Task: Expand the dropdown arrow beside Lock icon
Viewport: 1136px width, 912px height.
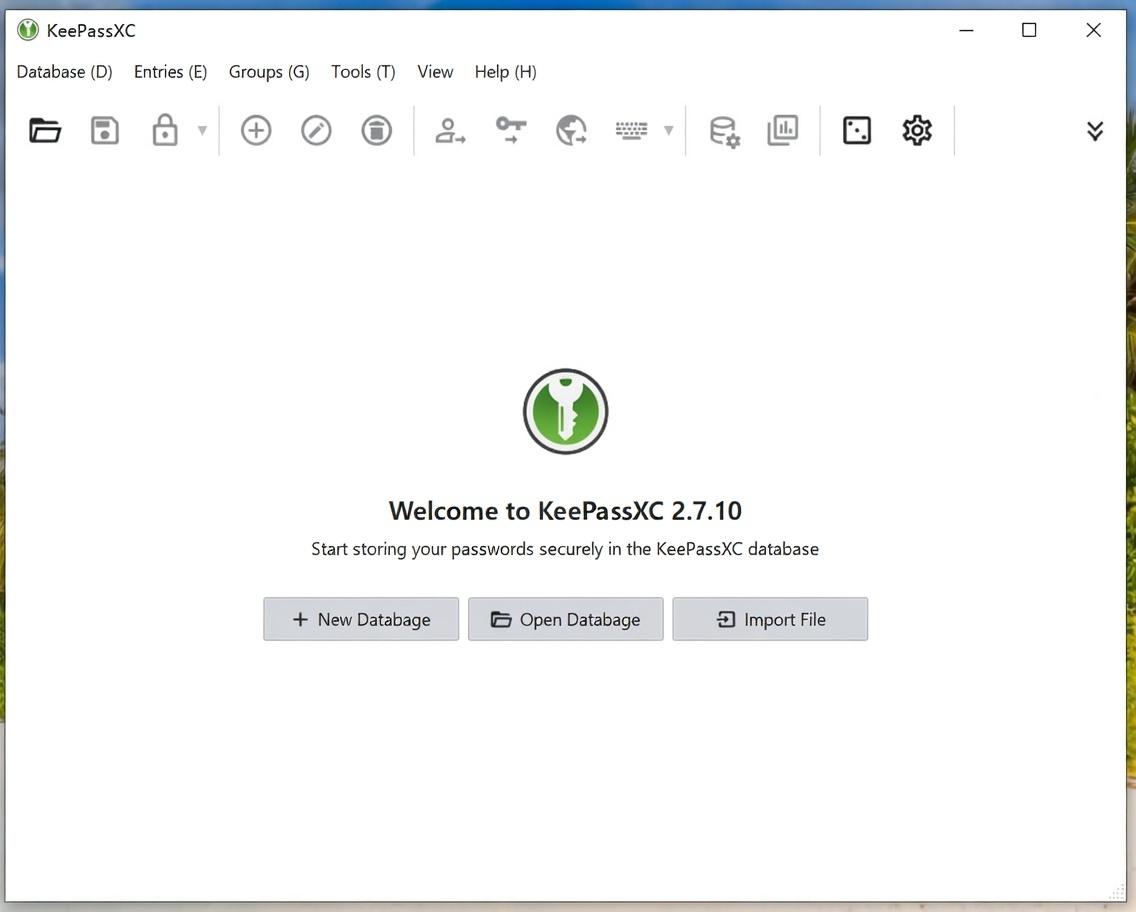Action: click(202, 130)
